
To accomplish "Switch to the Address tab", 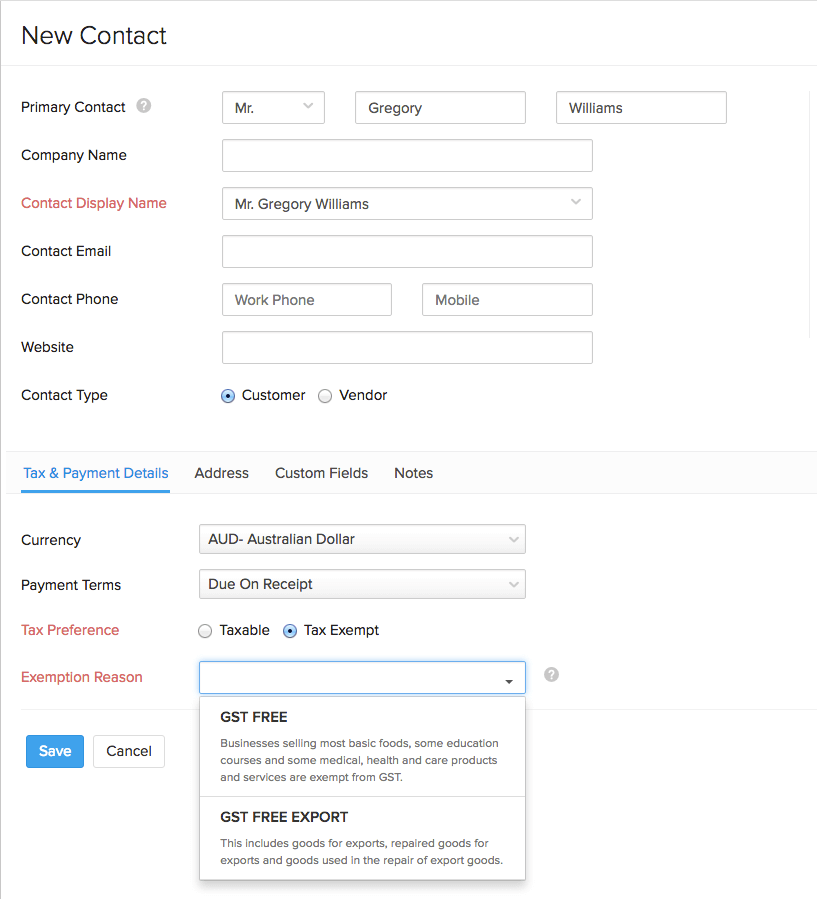I will click(221, 473).
